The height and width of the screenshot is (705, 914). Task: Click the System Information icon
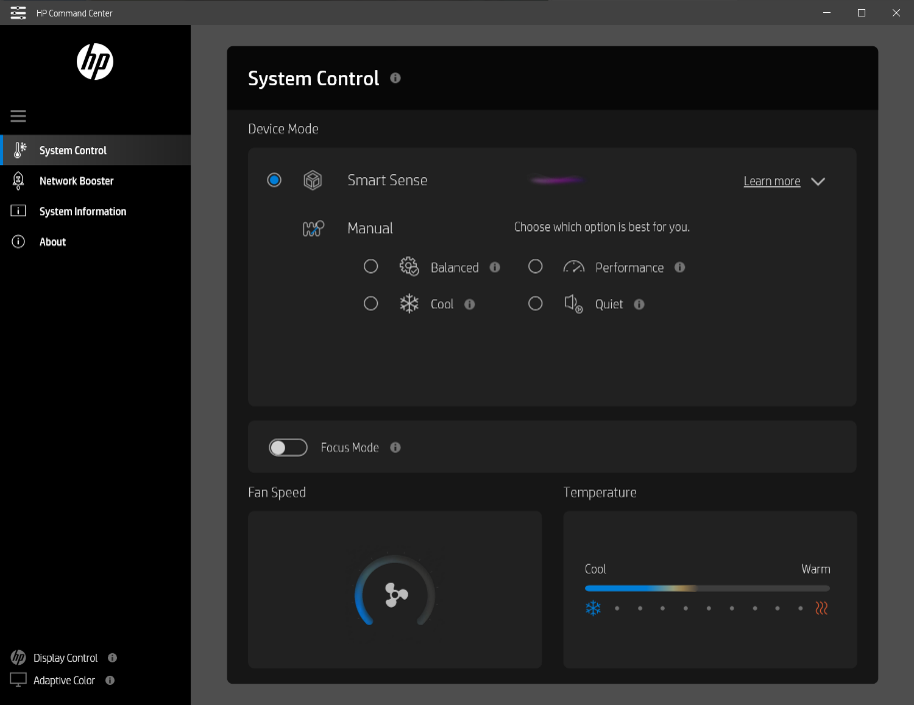tap(18, 211)
